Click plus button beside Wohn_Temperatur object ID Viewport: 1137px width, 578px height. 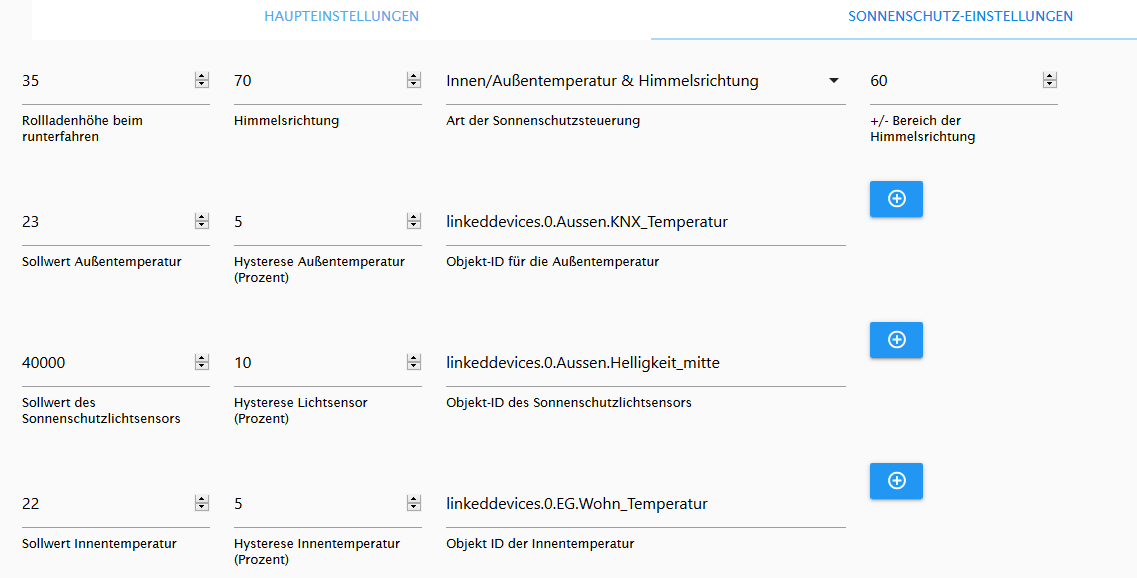(896, 481)
